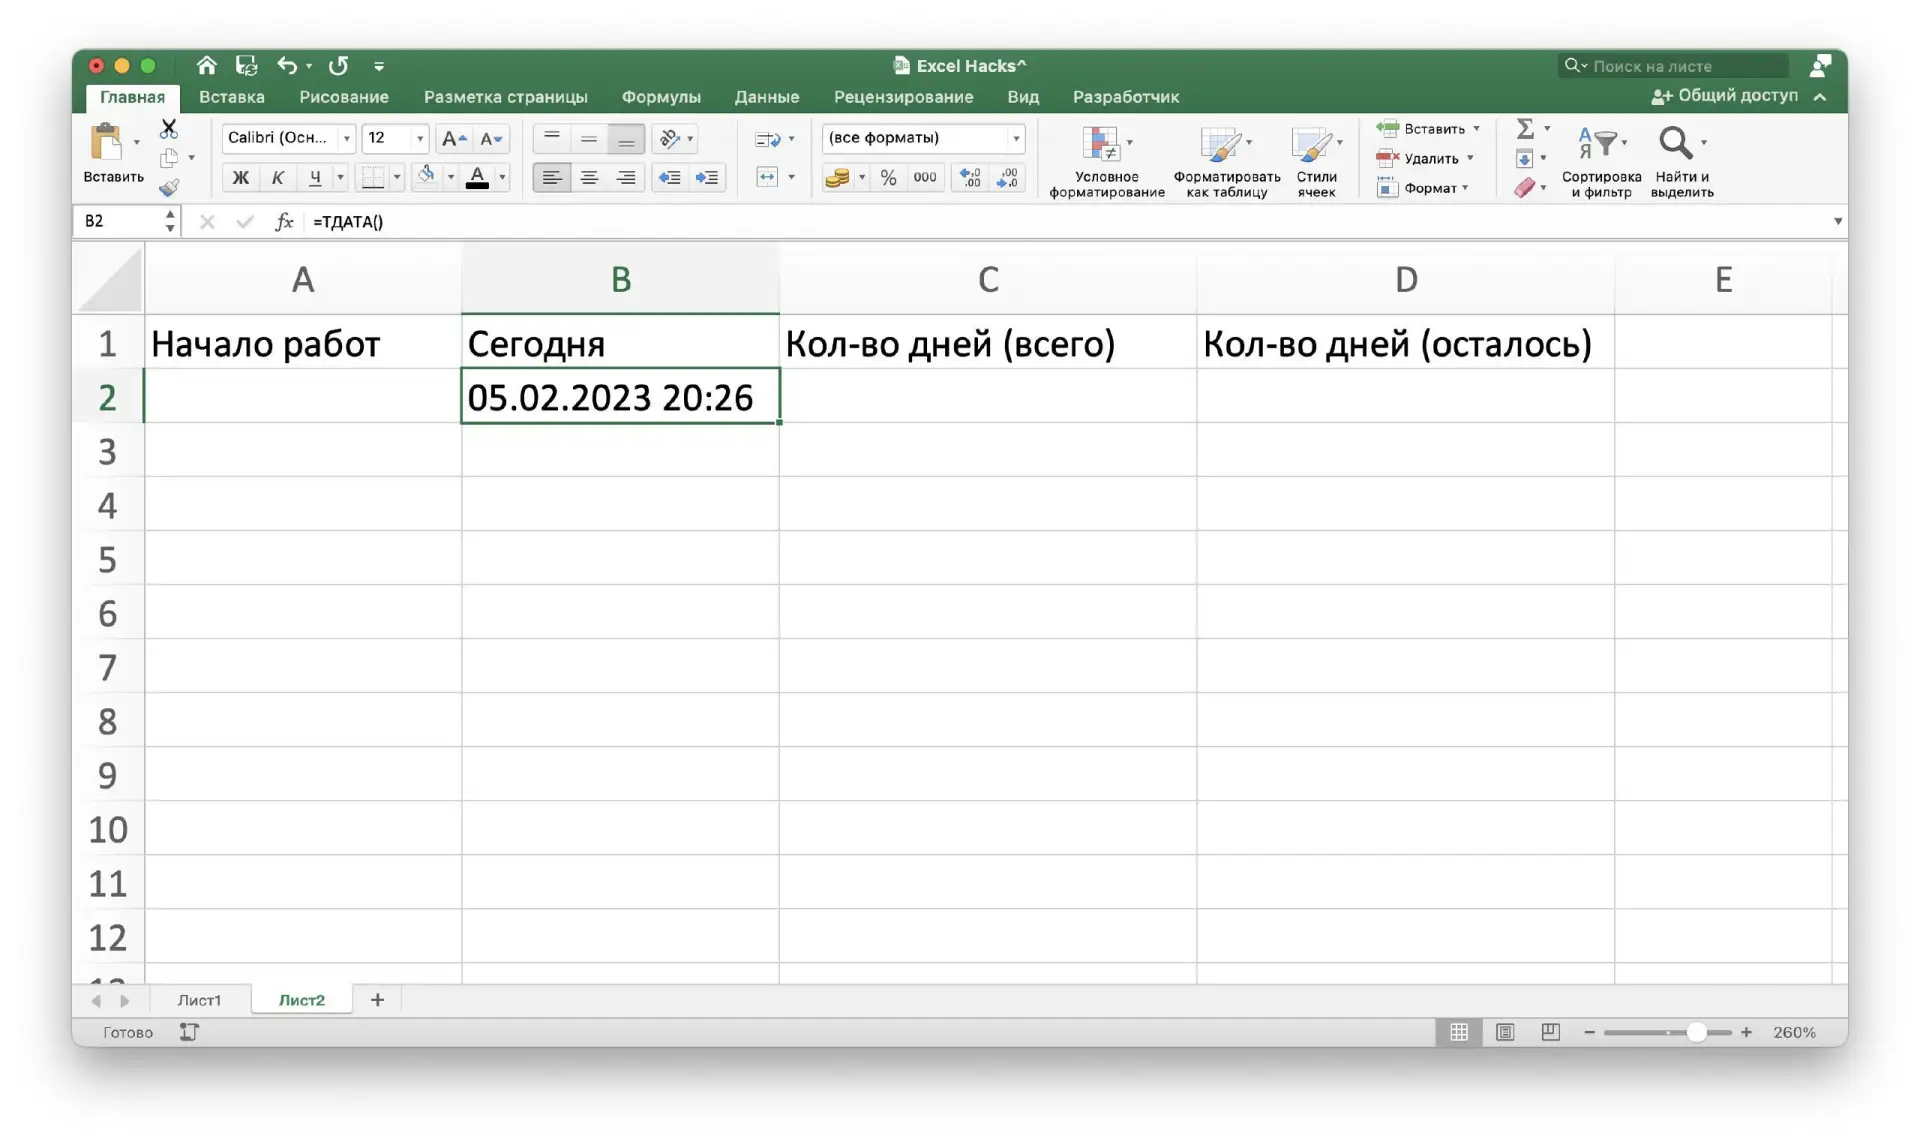Click the zoom slider handle
Viewport: 1920px width, 1142px height.
[1696, 1032]
